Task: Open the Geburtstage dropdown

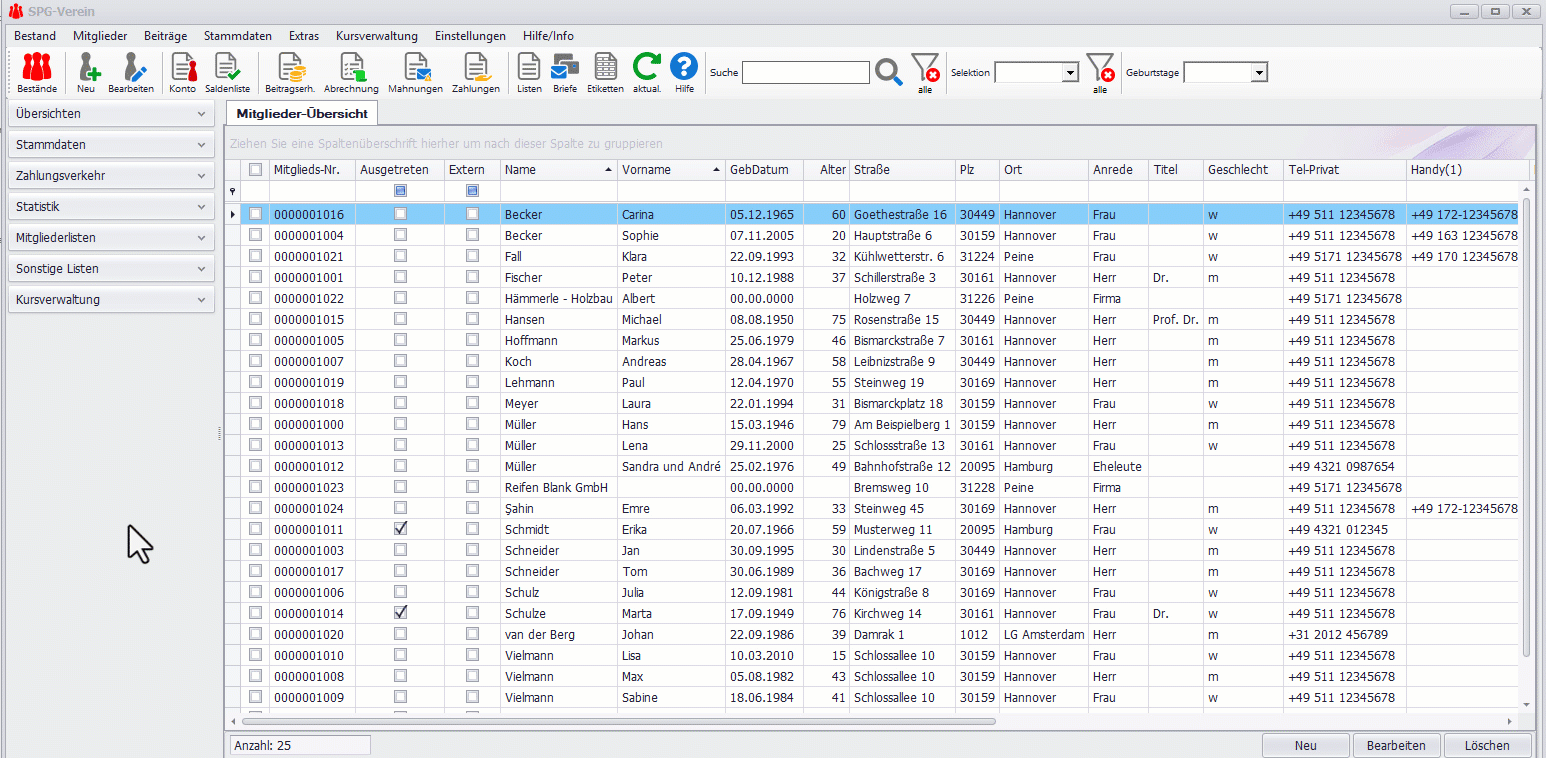Action: 1259,73
